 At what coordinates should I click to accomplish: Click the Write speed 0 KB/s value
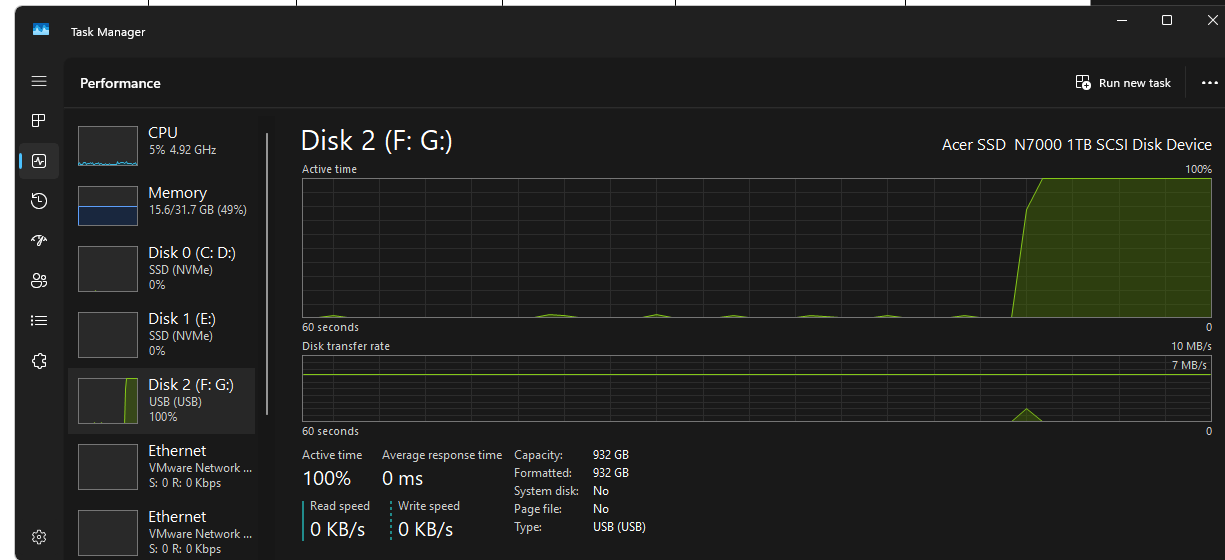click(x=426, y=529)
